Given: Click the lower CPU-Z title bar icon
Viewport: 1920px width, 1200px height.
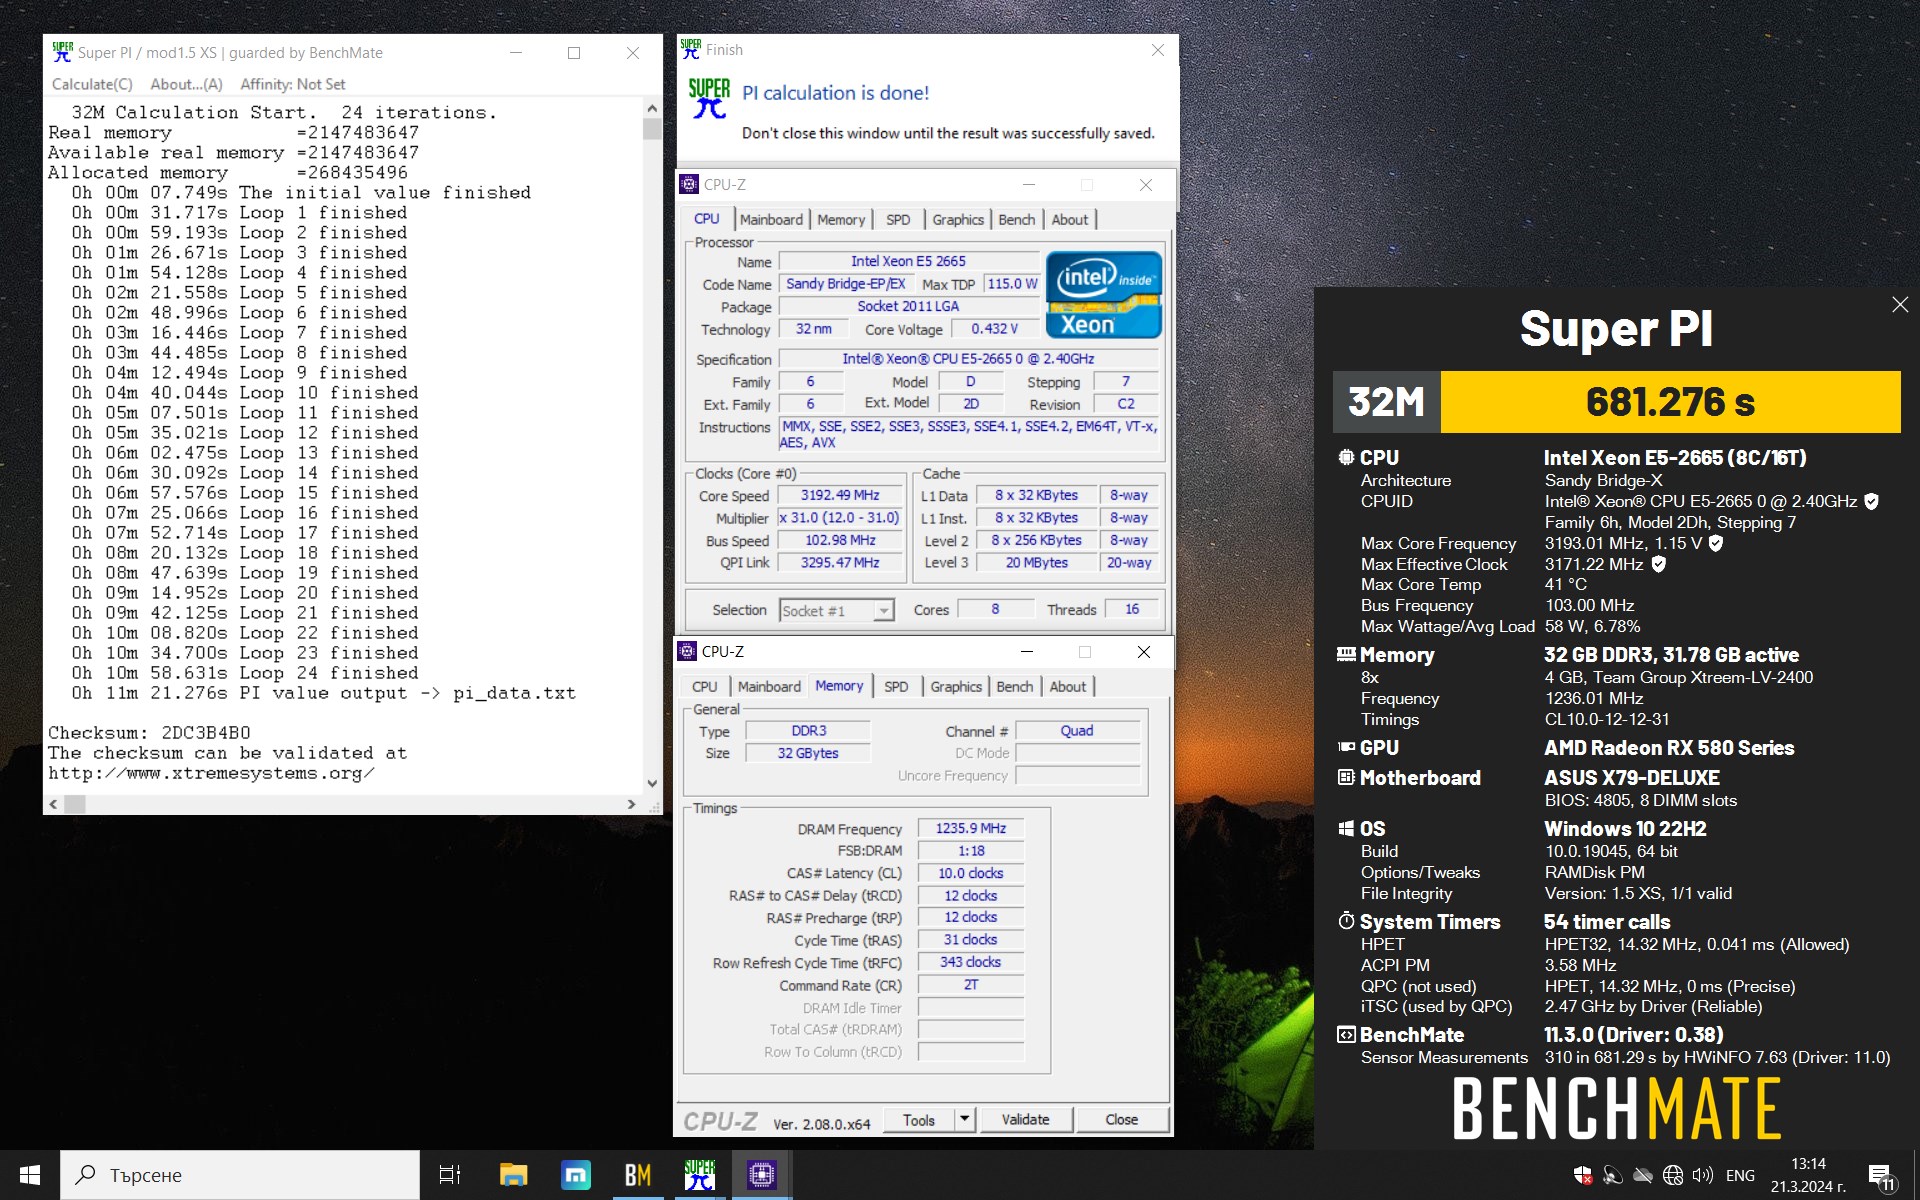Looking at the screenshot, I should point(687,651).
